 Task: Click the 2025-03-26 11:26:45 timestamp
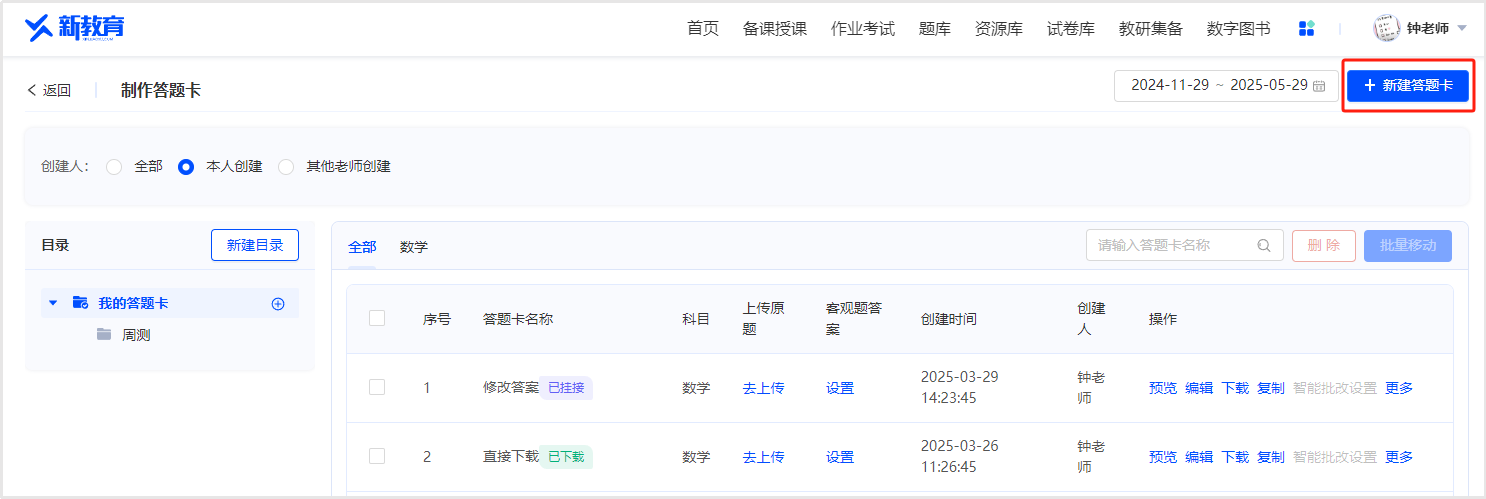pos(960,456)
